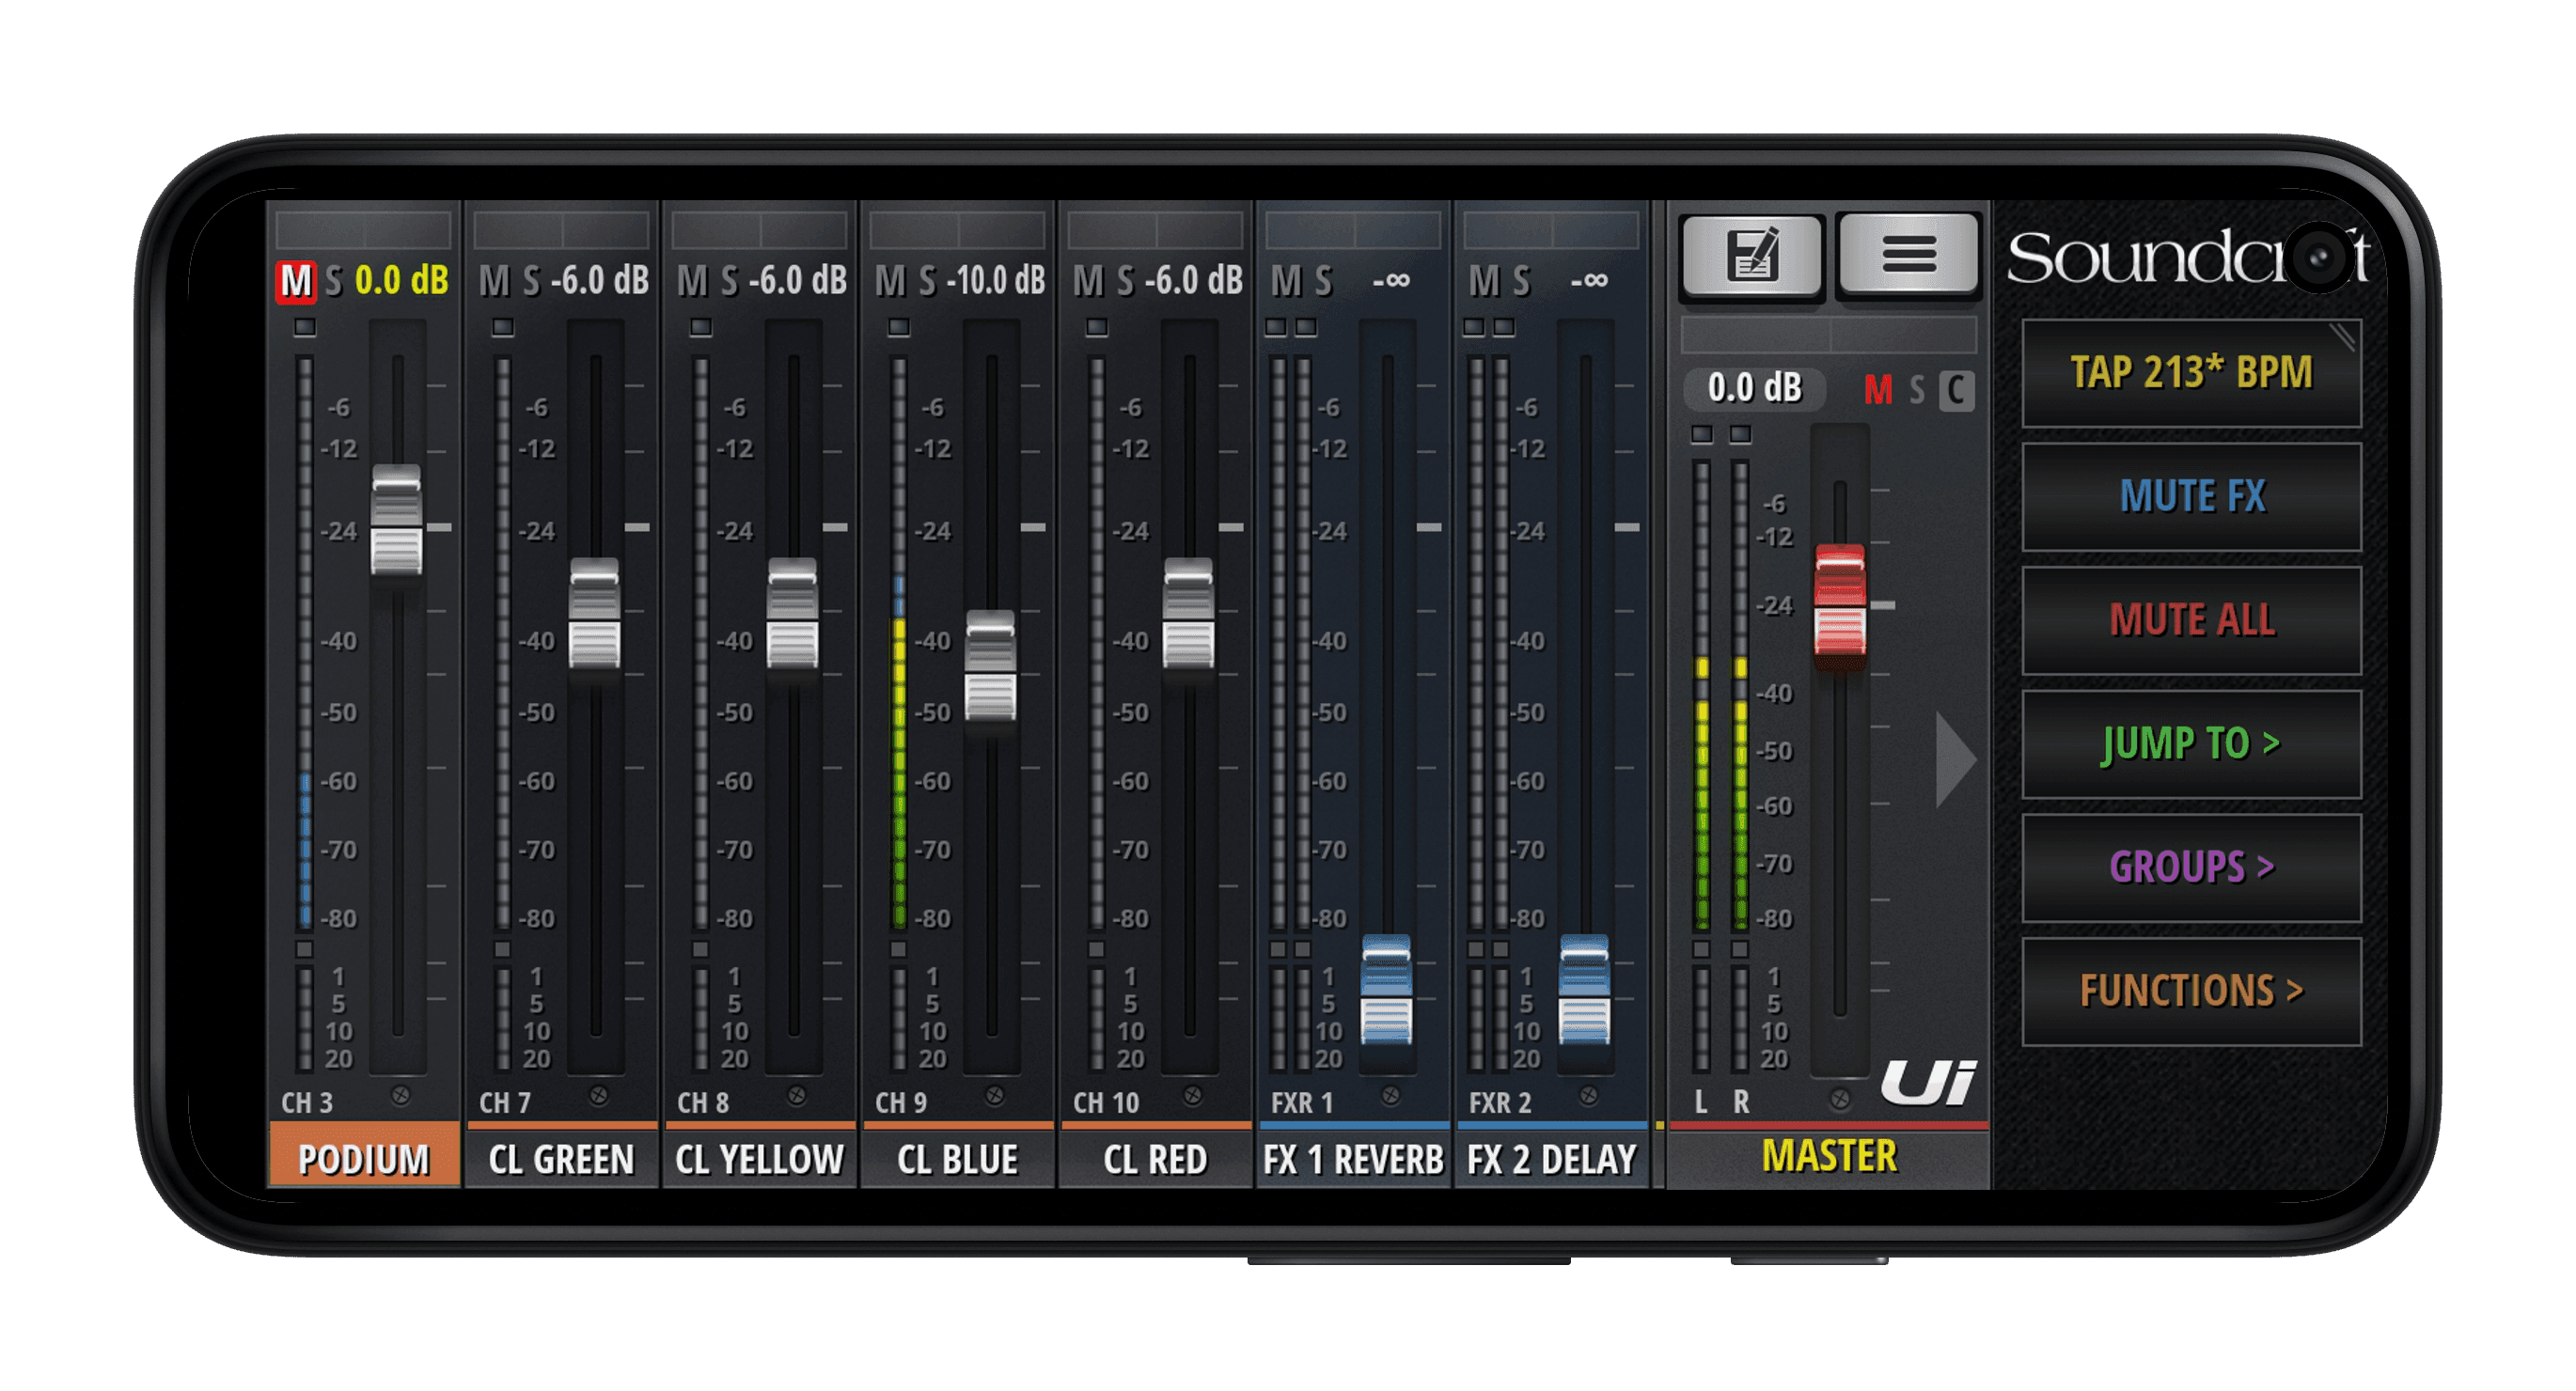
Task: Toggle the Master solo S button
Action: (1916, 389)
